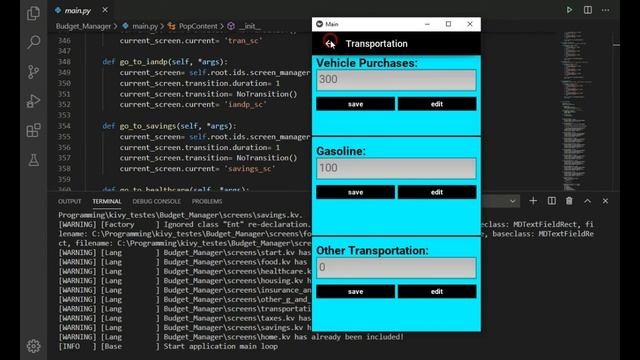Open Run and Debug view
The height and width of the screenshot is (360, 640).
[33, 101]
